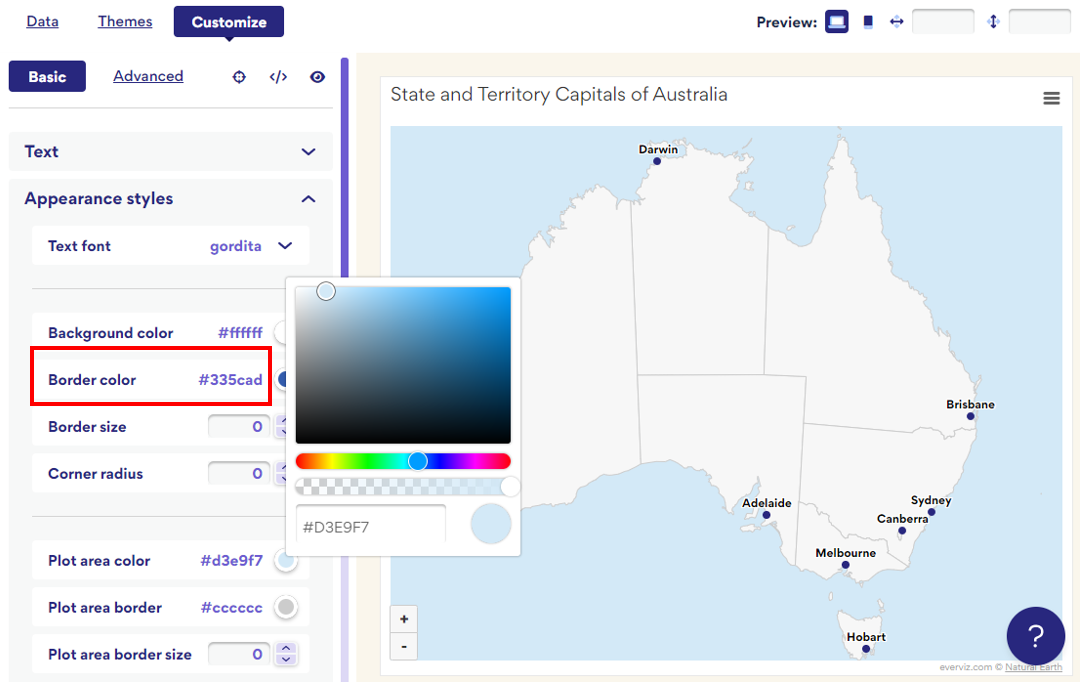
Task: Click the Plot area color swatch
Action: click(x=286, y=560)
